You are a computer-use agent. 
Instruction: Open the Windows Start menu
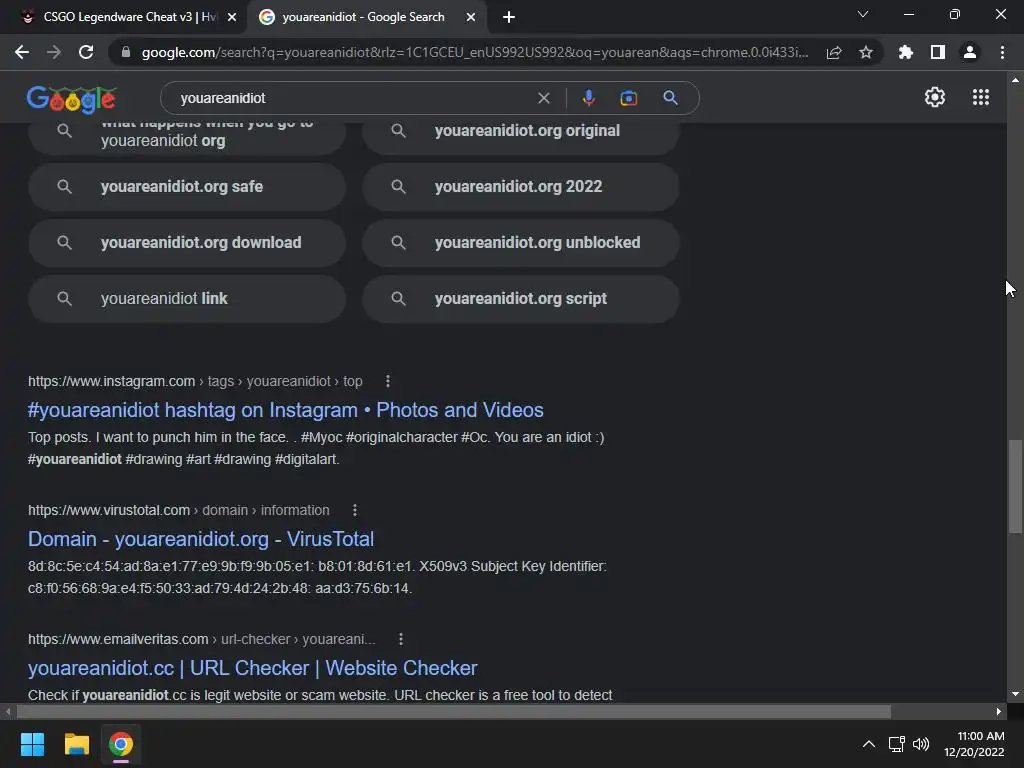point(32,744)
